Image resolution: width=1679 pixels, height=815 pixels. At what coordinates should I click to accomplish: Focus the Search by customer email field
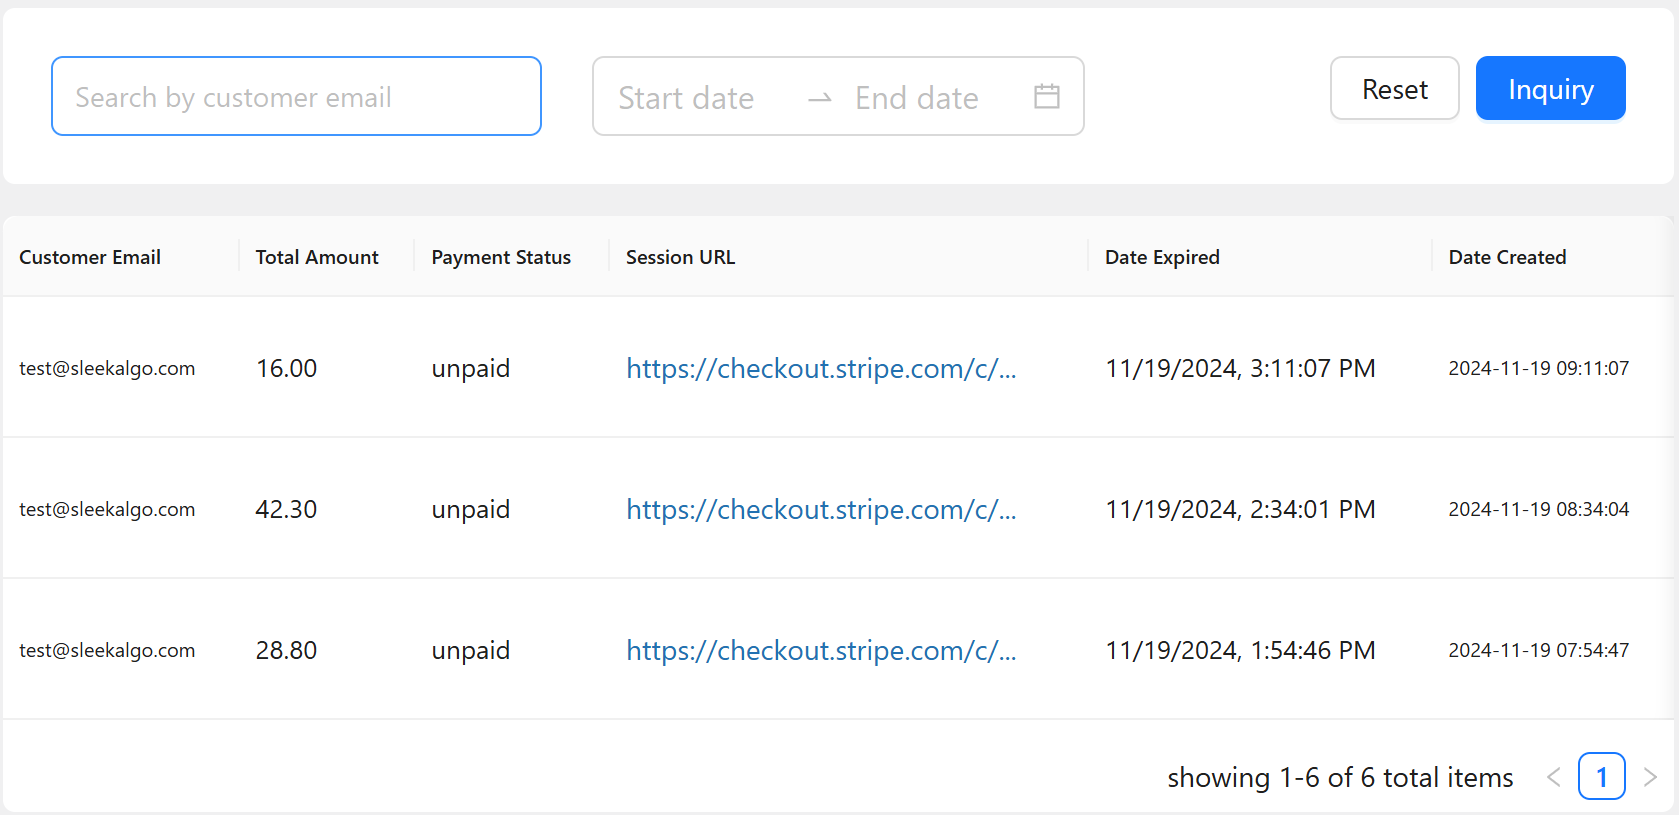tap(296, 97)
